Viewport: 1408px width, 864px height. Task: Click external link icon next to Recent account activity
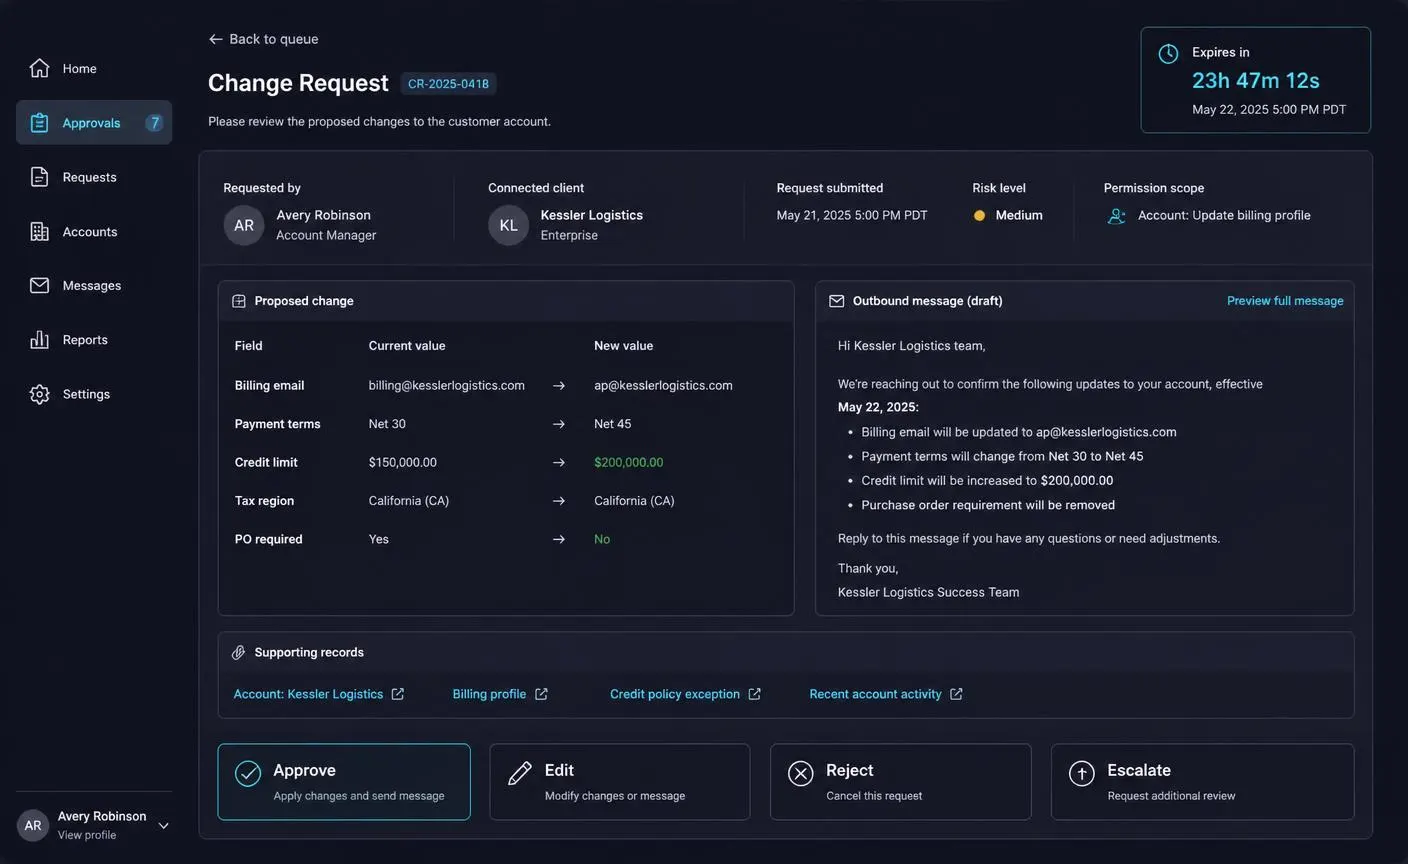956,694
